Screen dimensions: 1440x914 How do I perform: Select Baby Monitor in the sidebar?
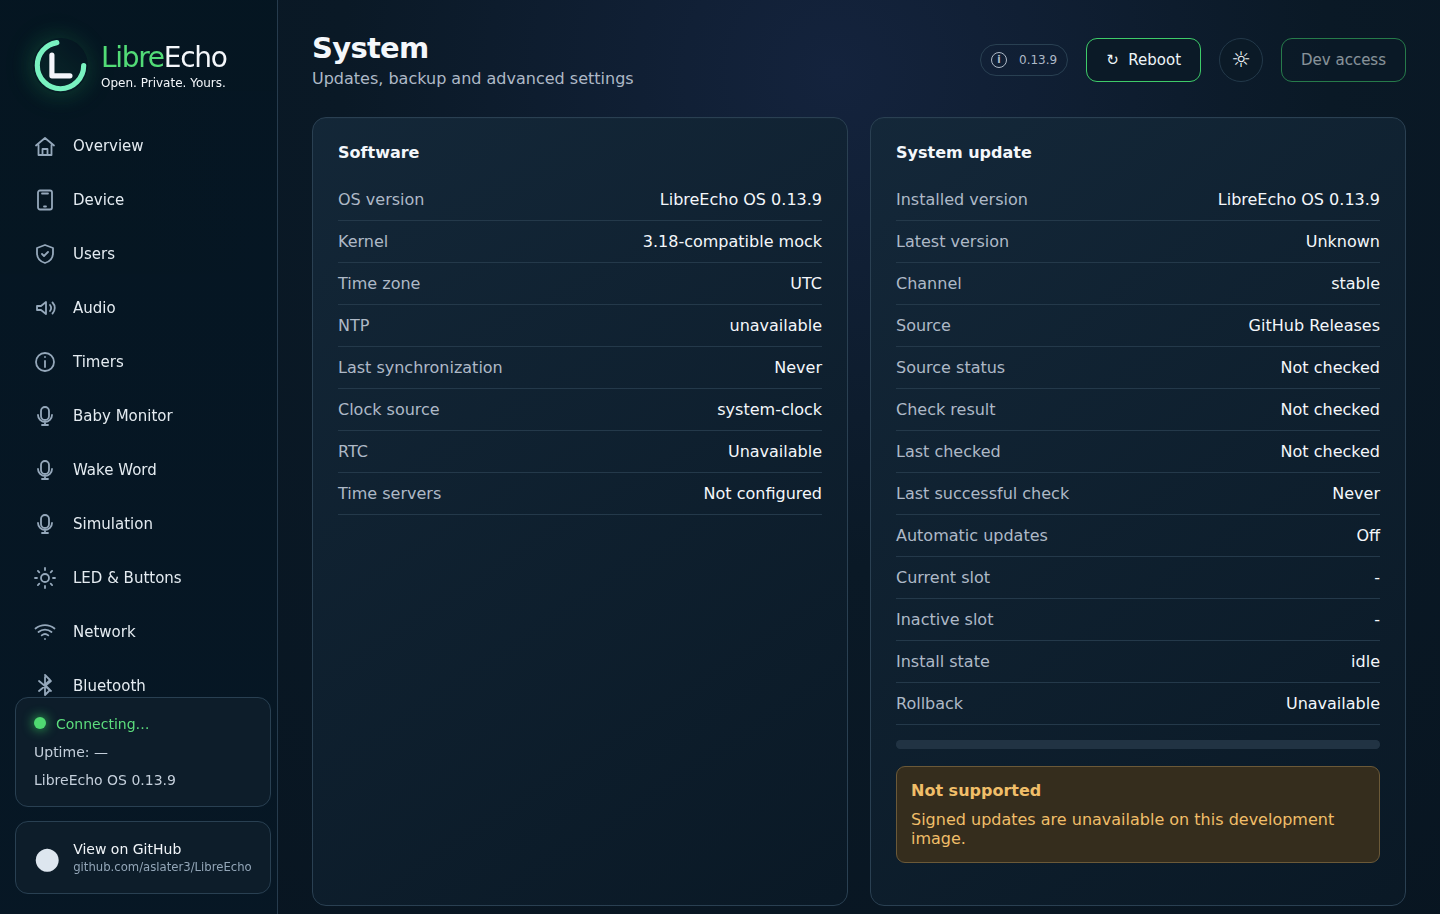click(138, 416)
